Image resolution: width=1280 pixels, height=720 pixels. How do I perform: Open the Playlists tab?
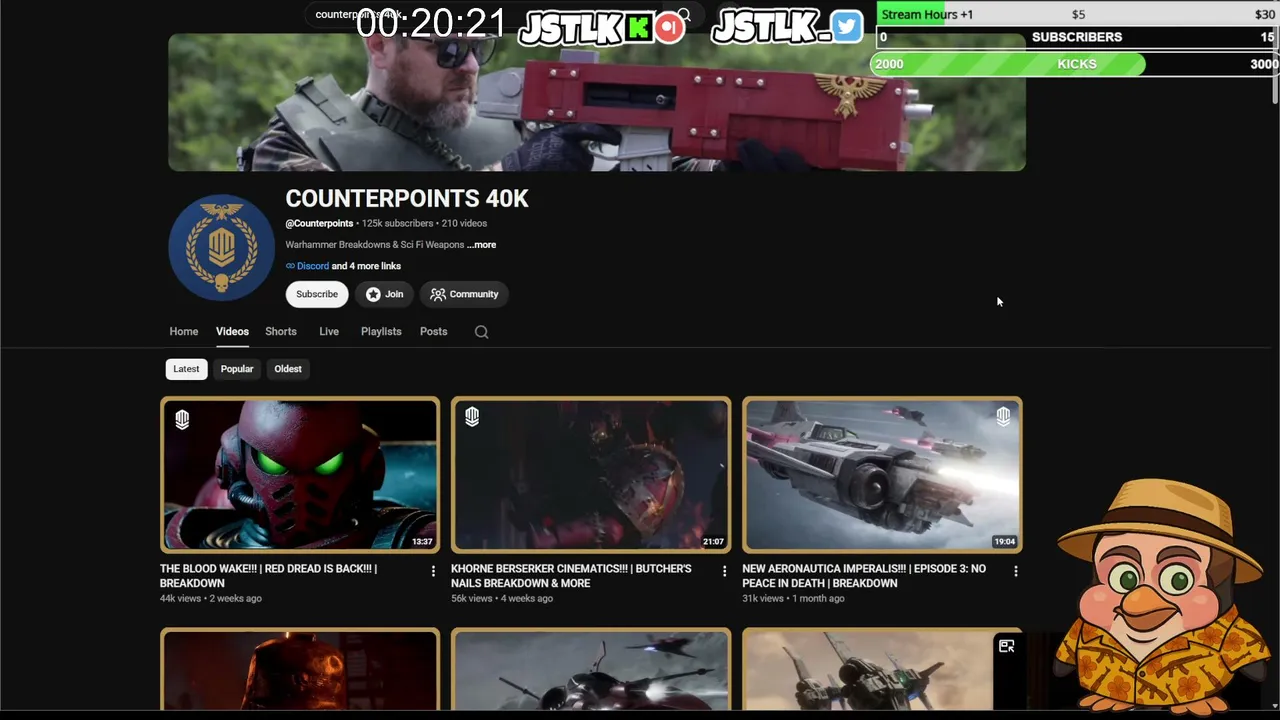(381, 332)
